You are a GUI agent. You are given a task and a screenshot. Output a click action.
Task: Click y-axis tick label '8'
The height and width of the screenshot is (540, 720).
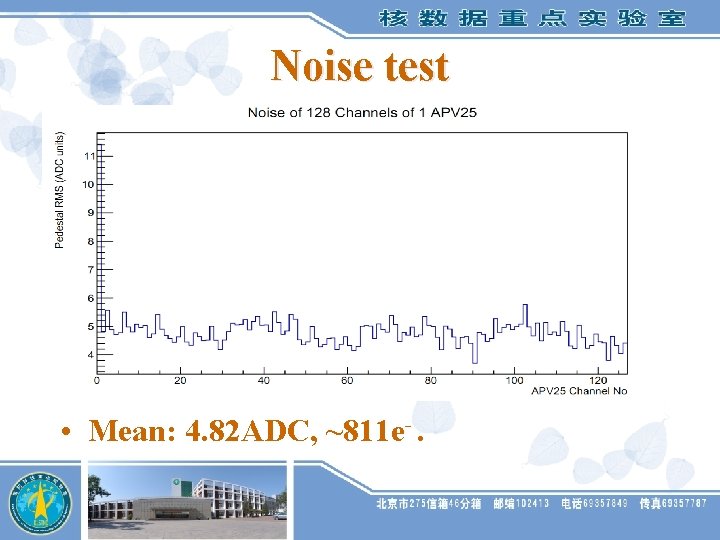91,241
